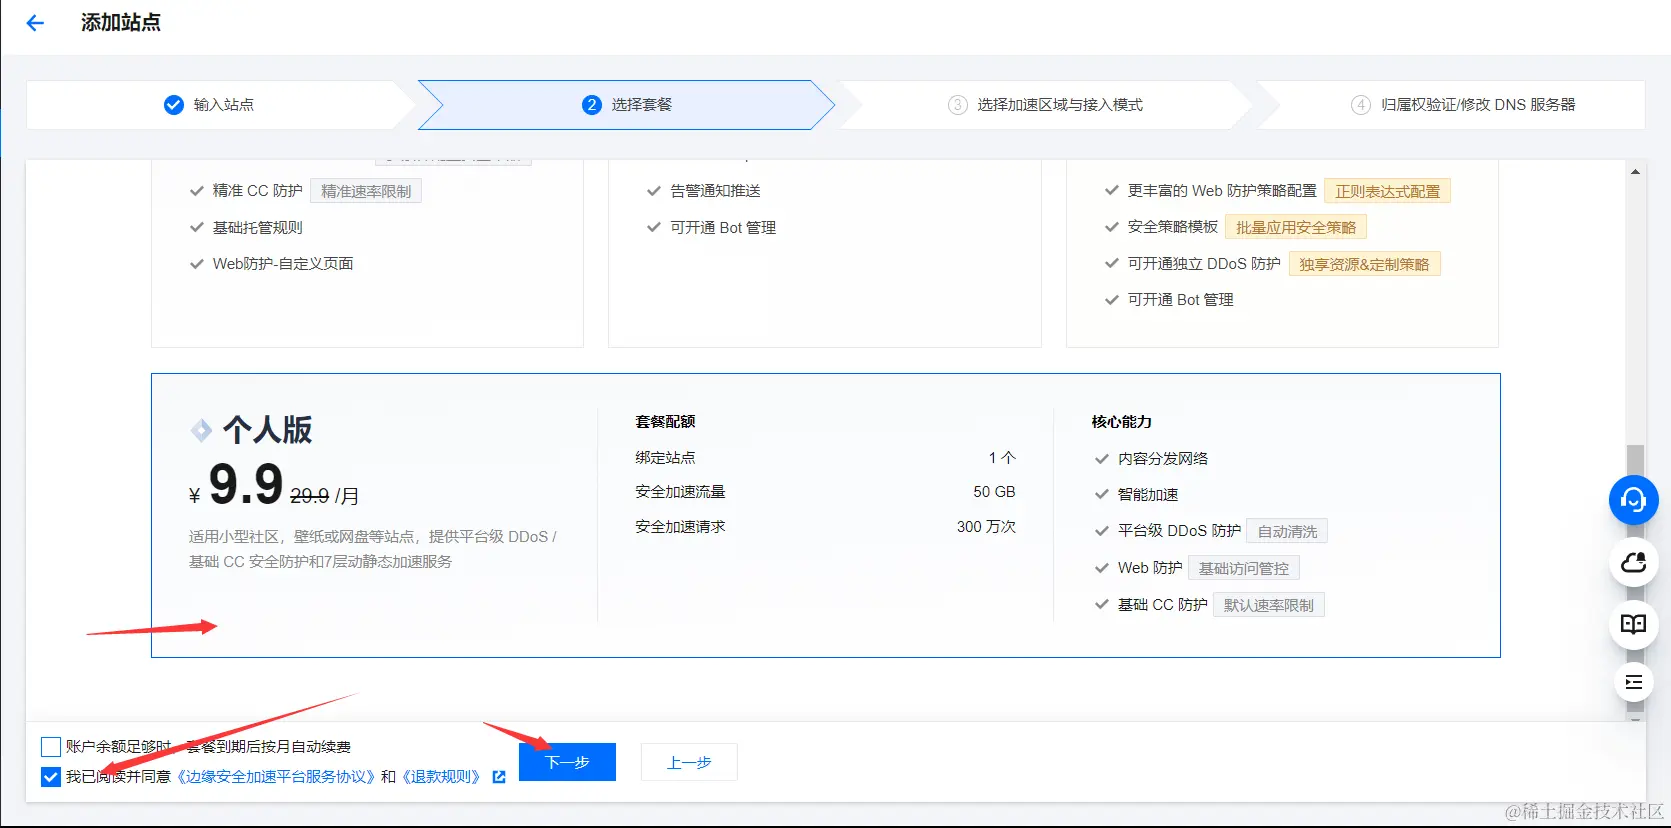The height and width of the screenshot is (828, 1671).
Task: Enable auto-renew 账户余额足够时 checkbox
Action: [x=51, y=747]
